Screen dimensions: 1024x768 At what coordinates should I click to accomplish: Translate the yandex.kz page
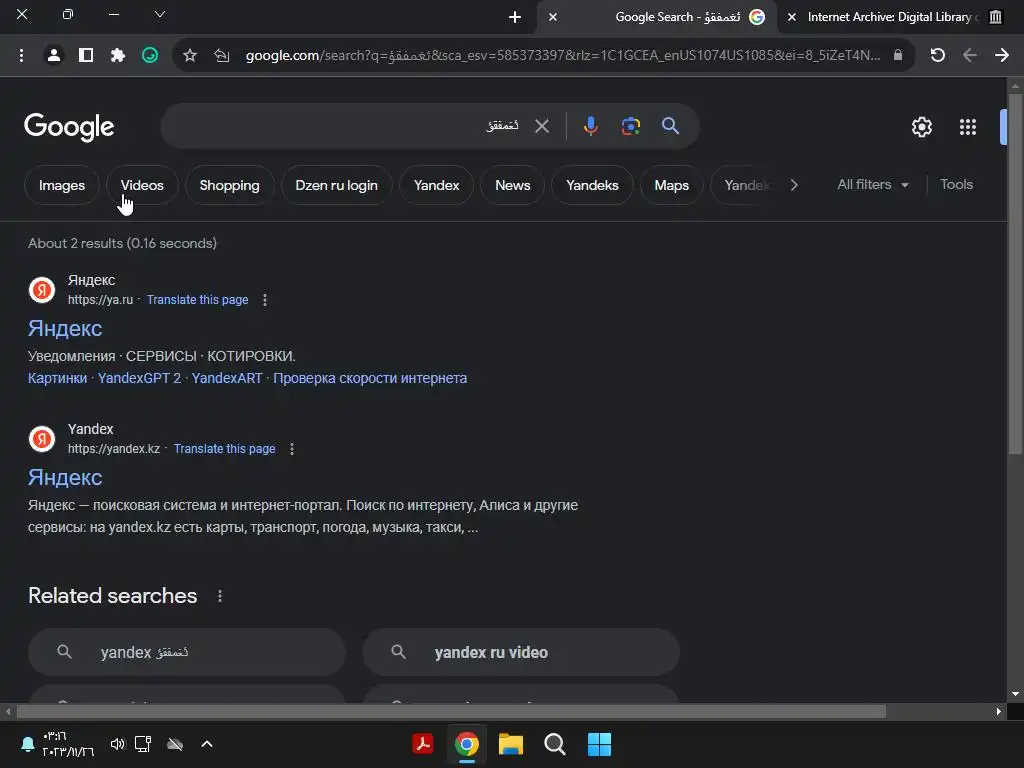[224, 449]
